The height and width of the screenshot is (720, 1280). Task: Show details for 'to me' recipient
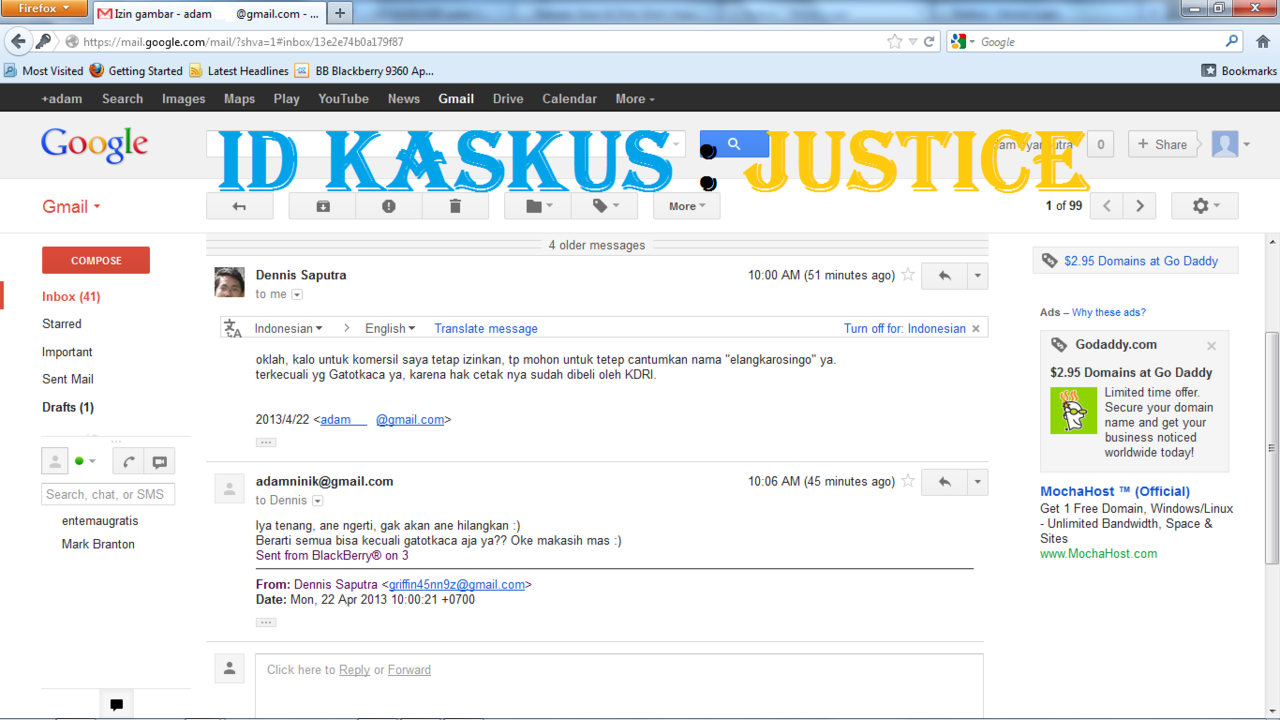[297, 295]
